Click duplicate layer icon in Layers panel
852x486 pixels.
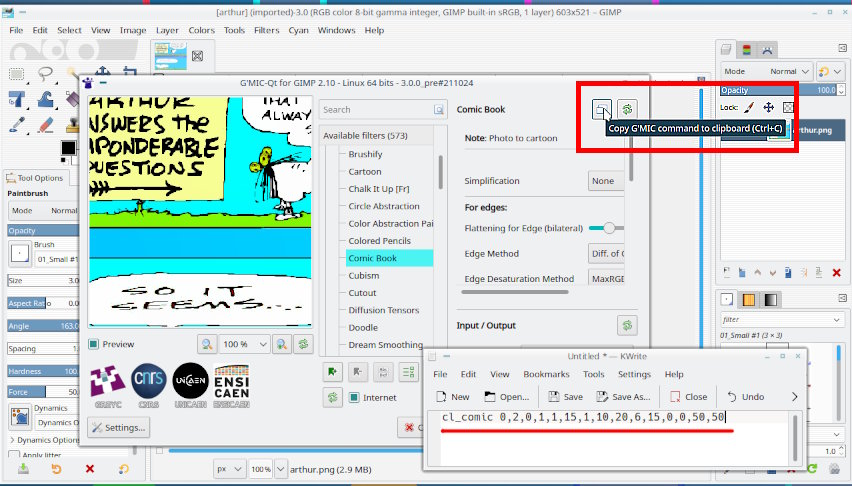point(788,273)
